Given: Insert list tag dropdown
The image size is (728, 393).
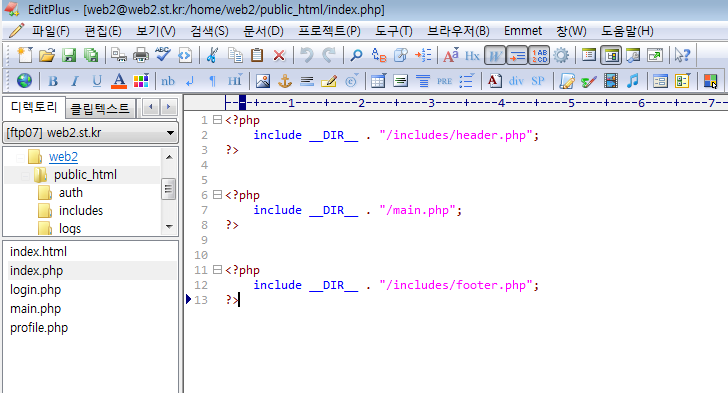Looking at the screenshot, I should pos(467,81).
